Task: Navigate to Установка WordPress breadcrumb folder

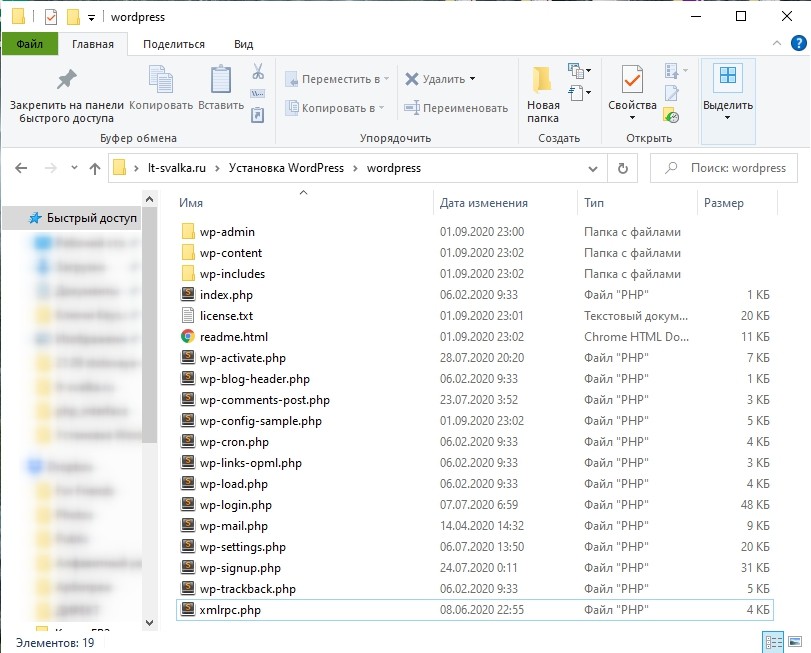Action: (286, 168)
